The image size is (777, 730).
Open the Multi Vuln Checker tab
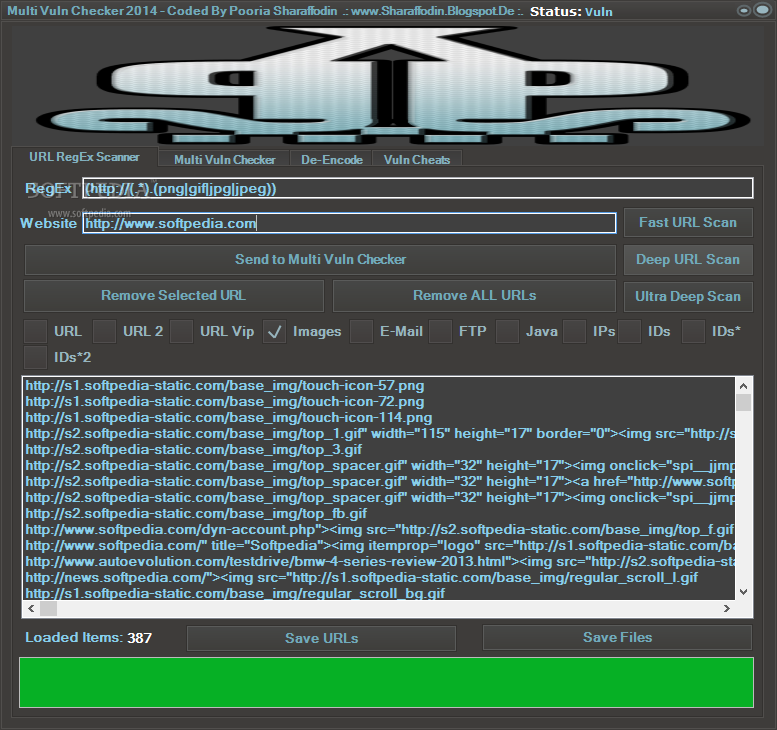pyautogui.click(x=224, y=160)
